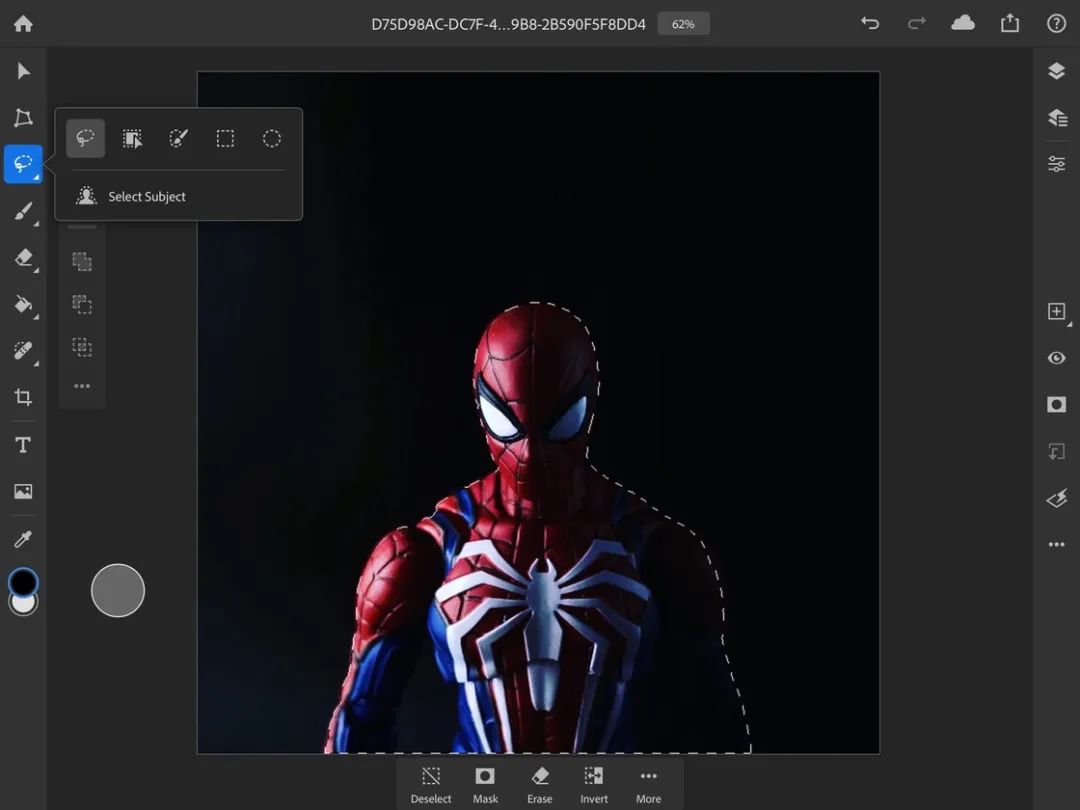
Task: Select the Move tool arrow
Action: click(x=23, y=71)
